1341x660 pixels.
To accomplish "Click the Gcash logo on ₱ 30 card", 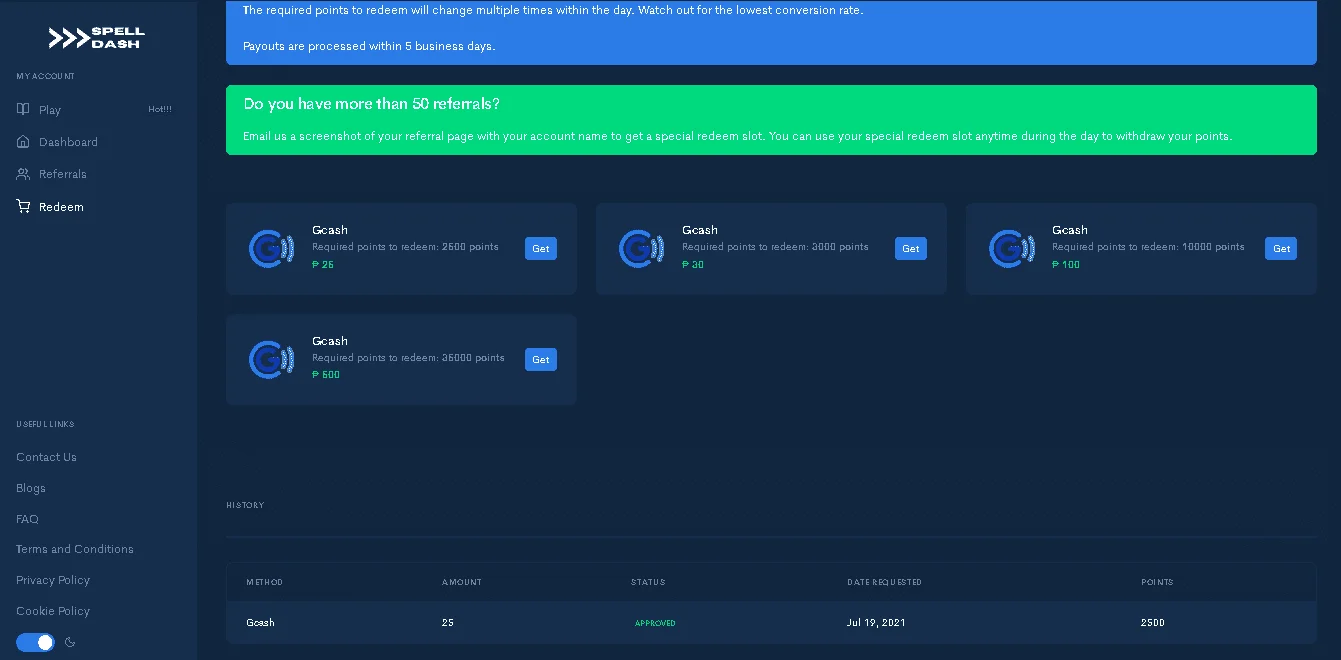I will click(x=641, y=249).
